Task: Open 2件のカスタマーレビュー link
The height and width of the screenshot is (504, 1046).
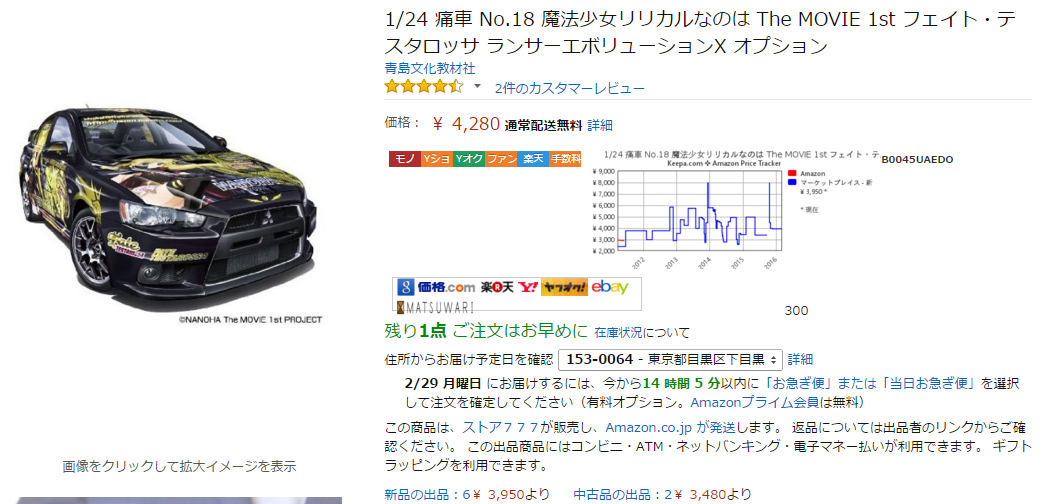Action: point(570,88)
